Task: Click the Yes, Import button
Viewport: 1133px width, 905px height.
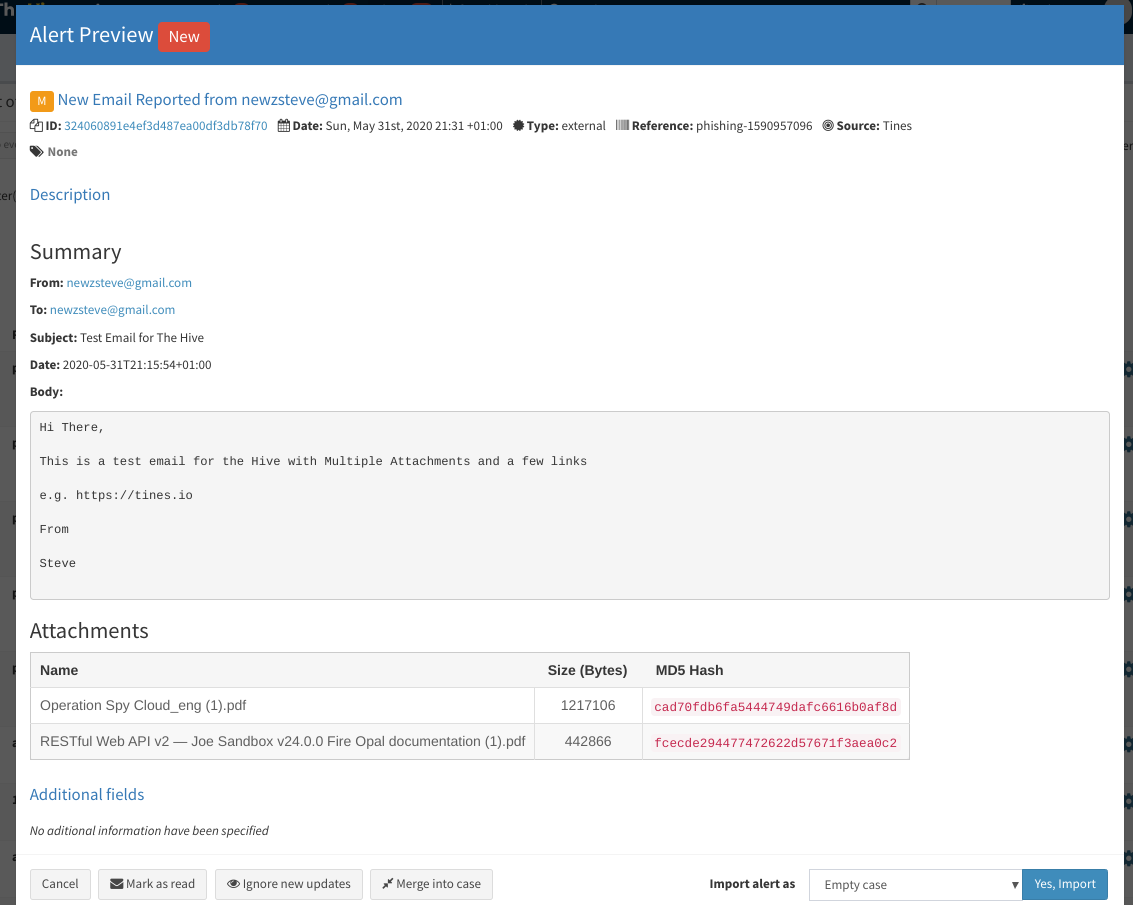Action: (1064, 884)
